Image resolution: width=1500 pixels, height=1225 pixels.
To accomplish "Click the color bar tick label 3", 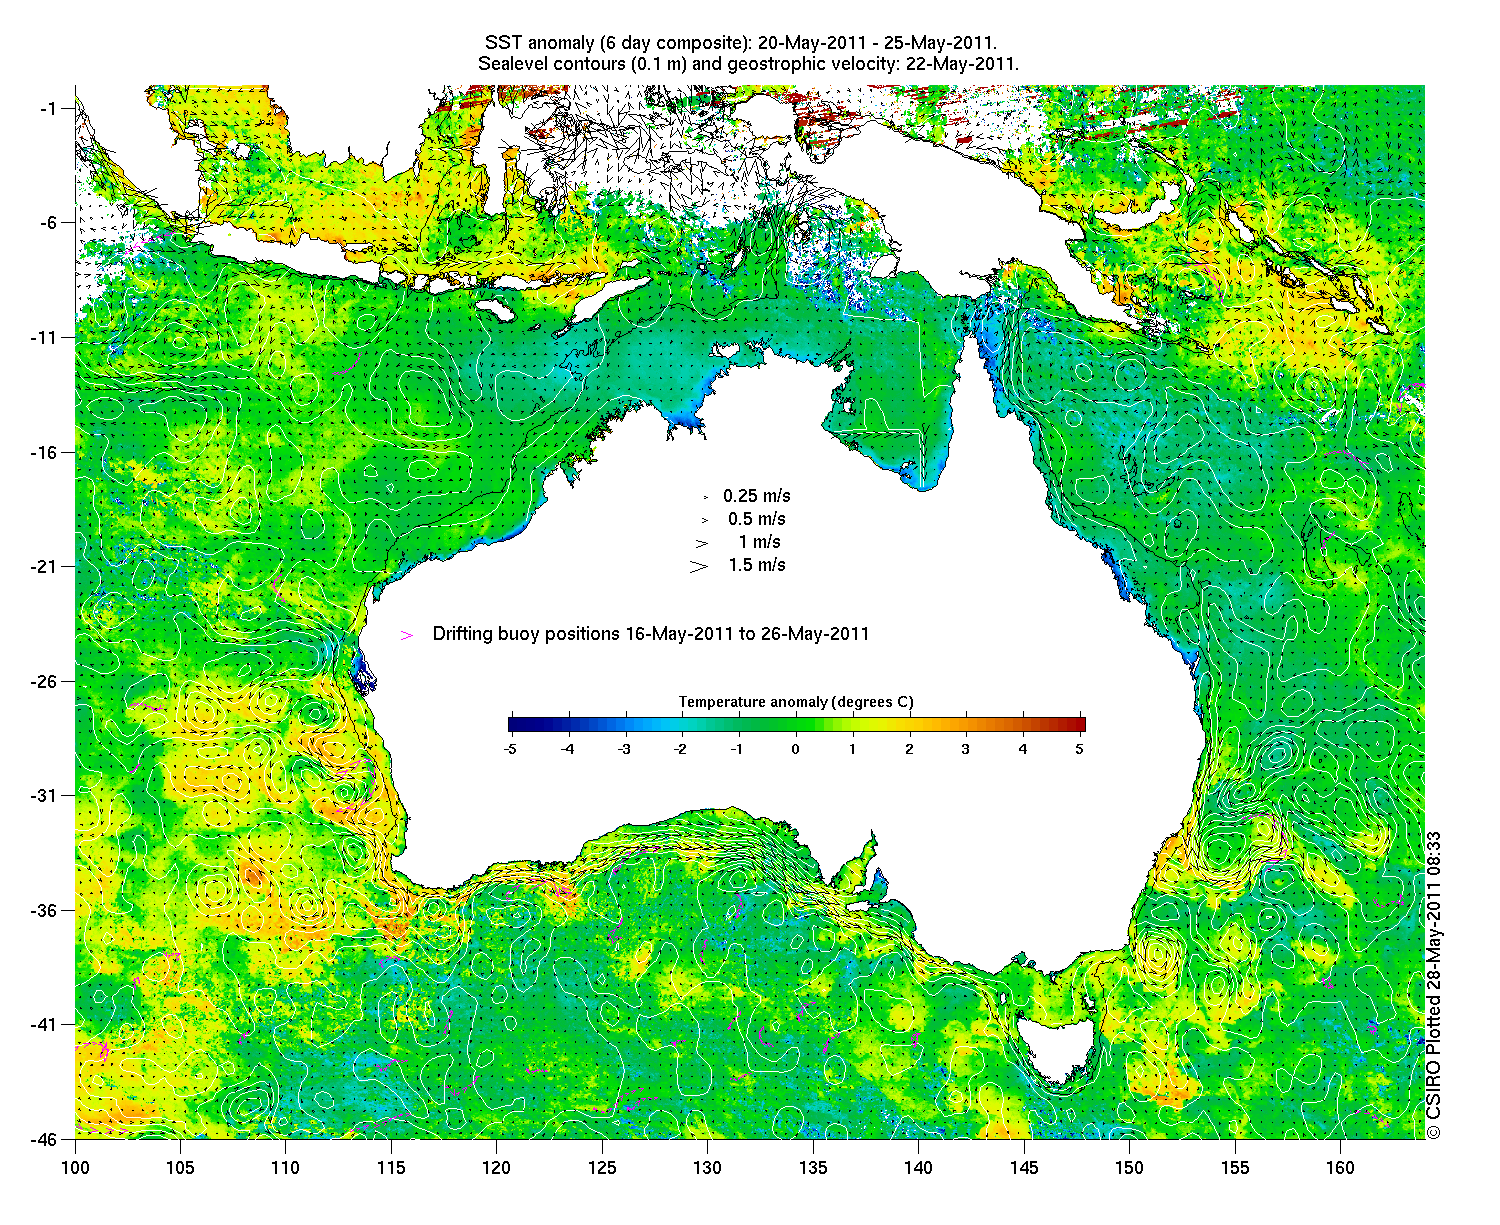I will click(966, 748).
